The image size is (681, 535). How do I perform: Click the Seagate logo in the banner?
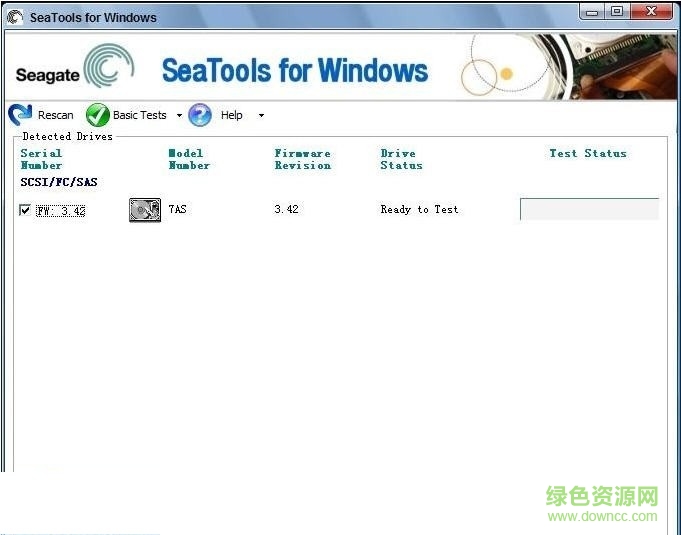point(75,66)
